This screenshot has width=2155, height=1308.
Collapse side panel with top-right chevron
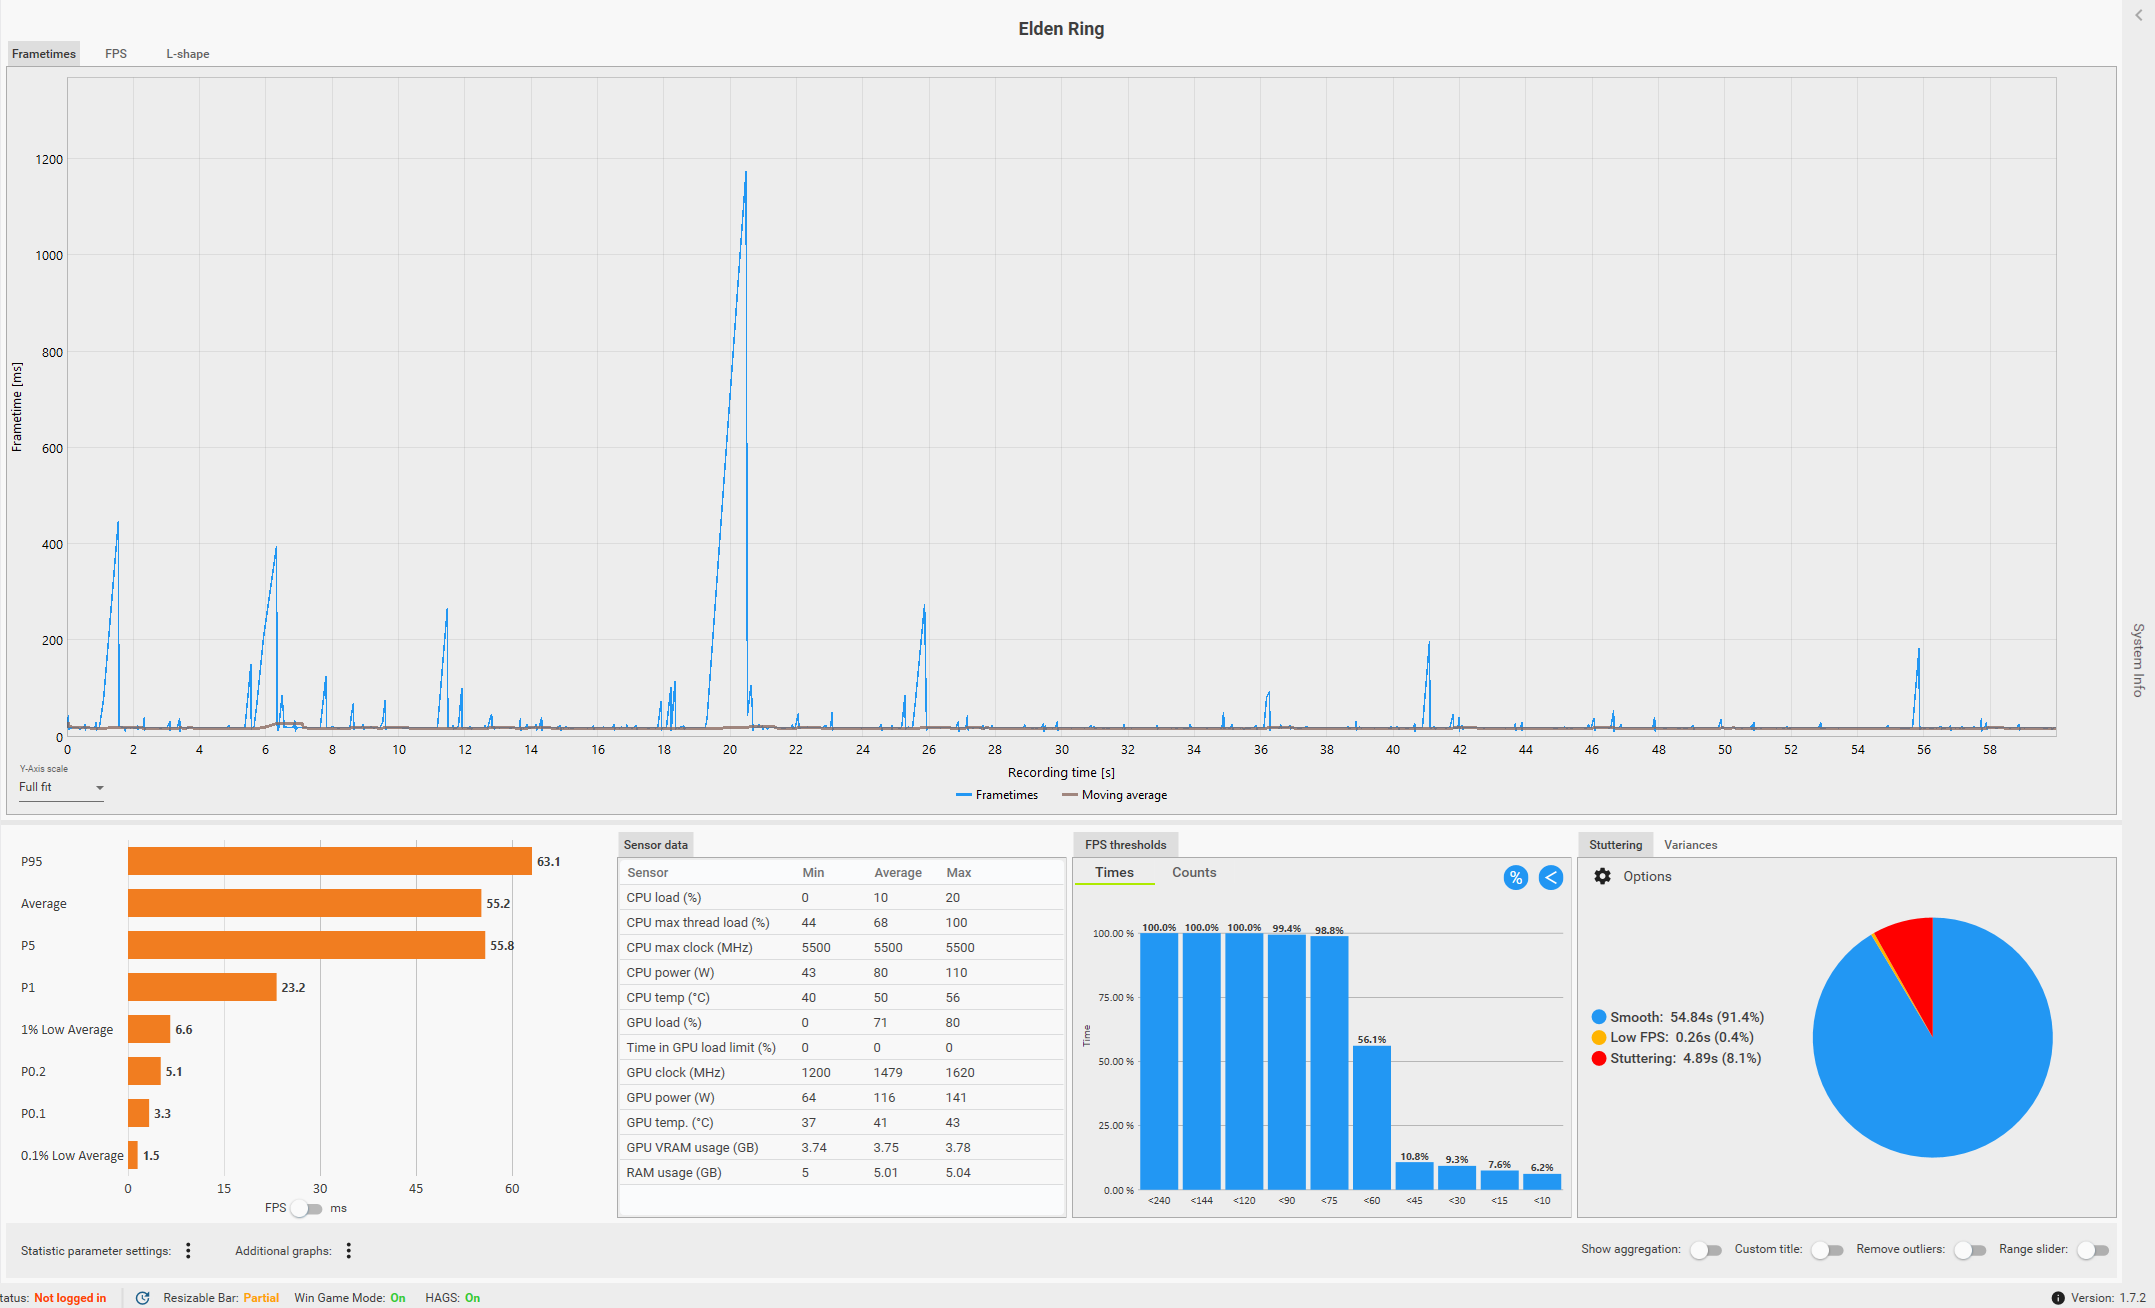point(2138,15)
